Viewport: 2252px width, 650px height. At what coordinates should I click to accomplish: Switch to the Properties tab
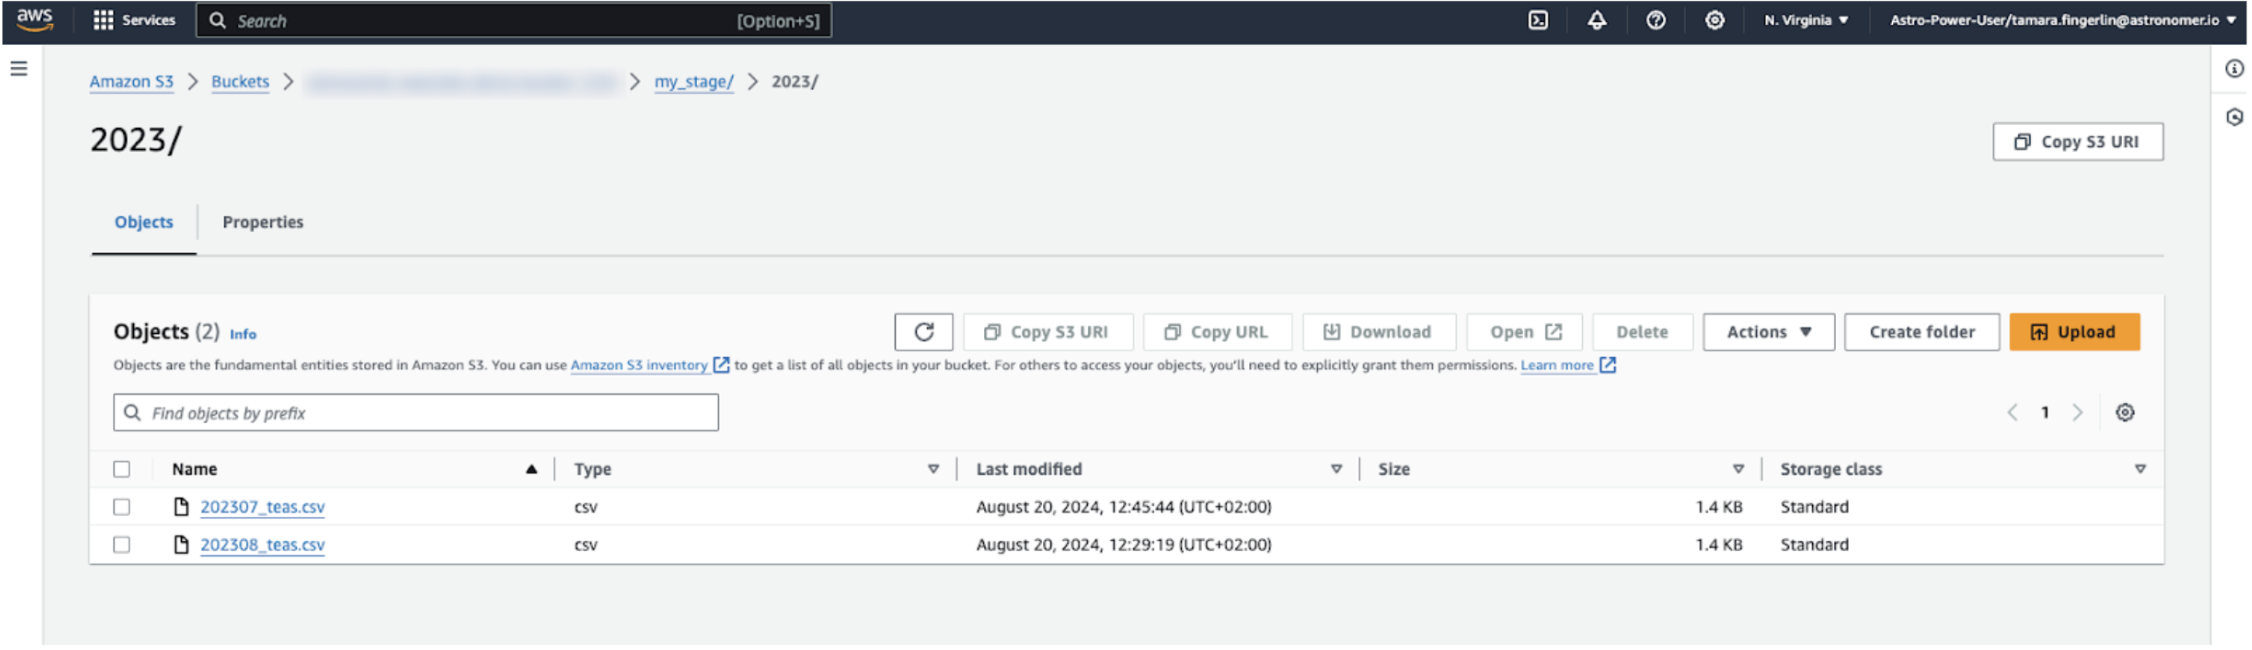point(262,222)
